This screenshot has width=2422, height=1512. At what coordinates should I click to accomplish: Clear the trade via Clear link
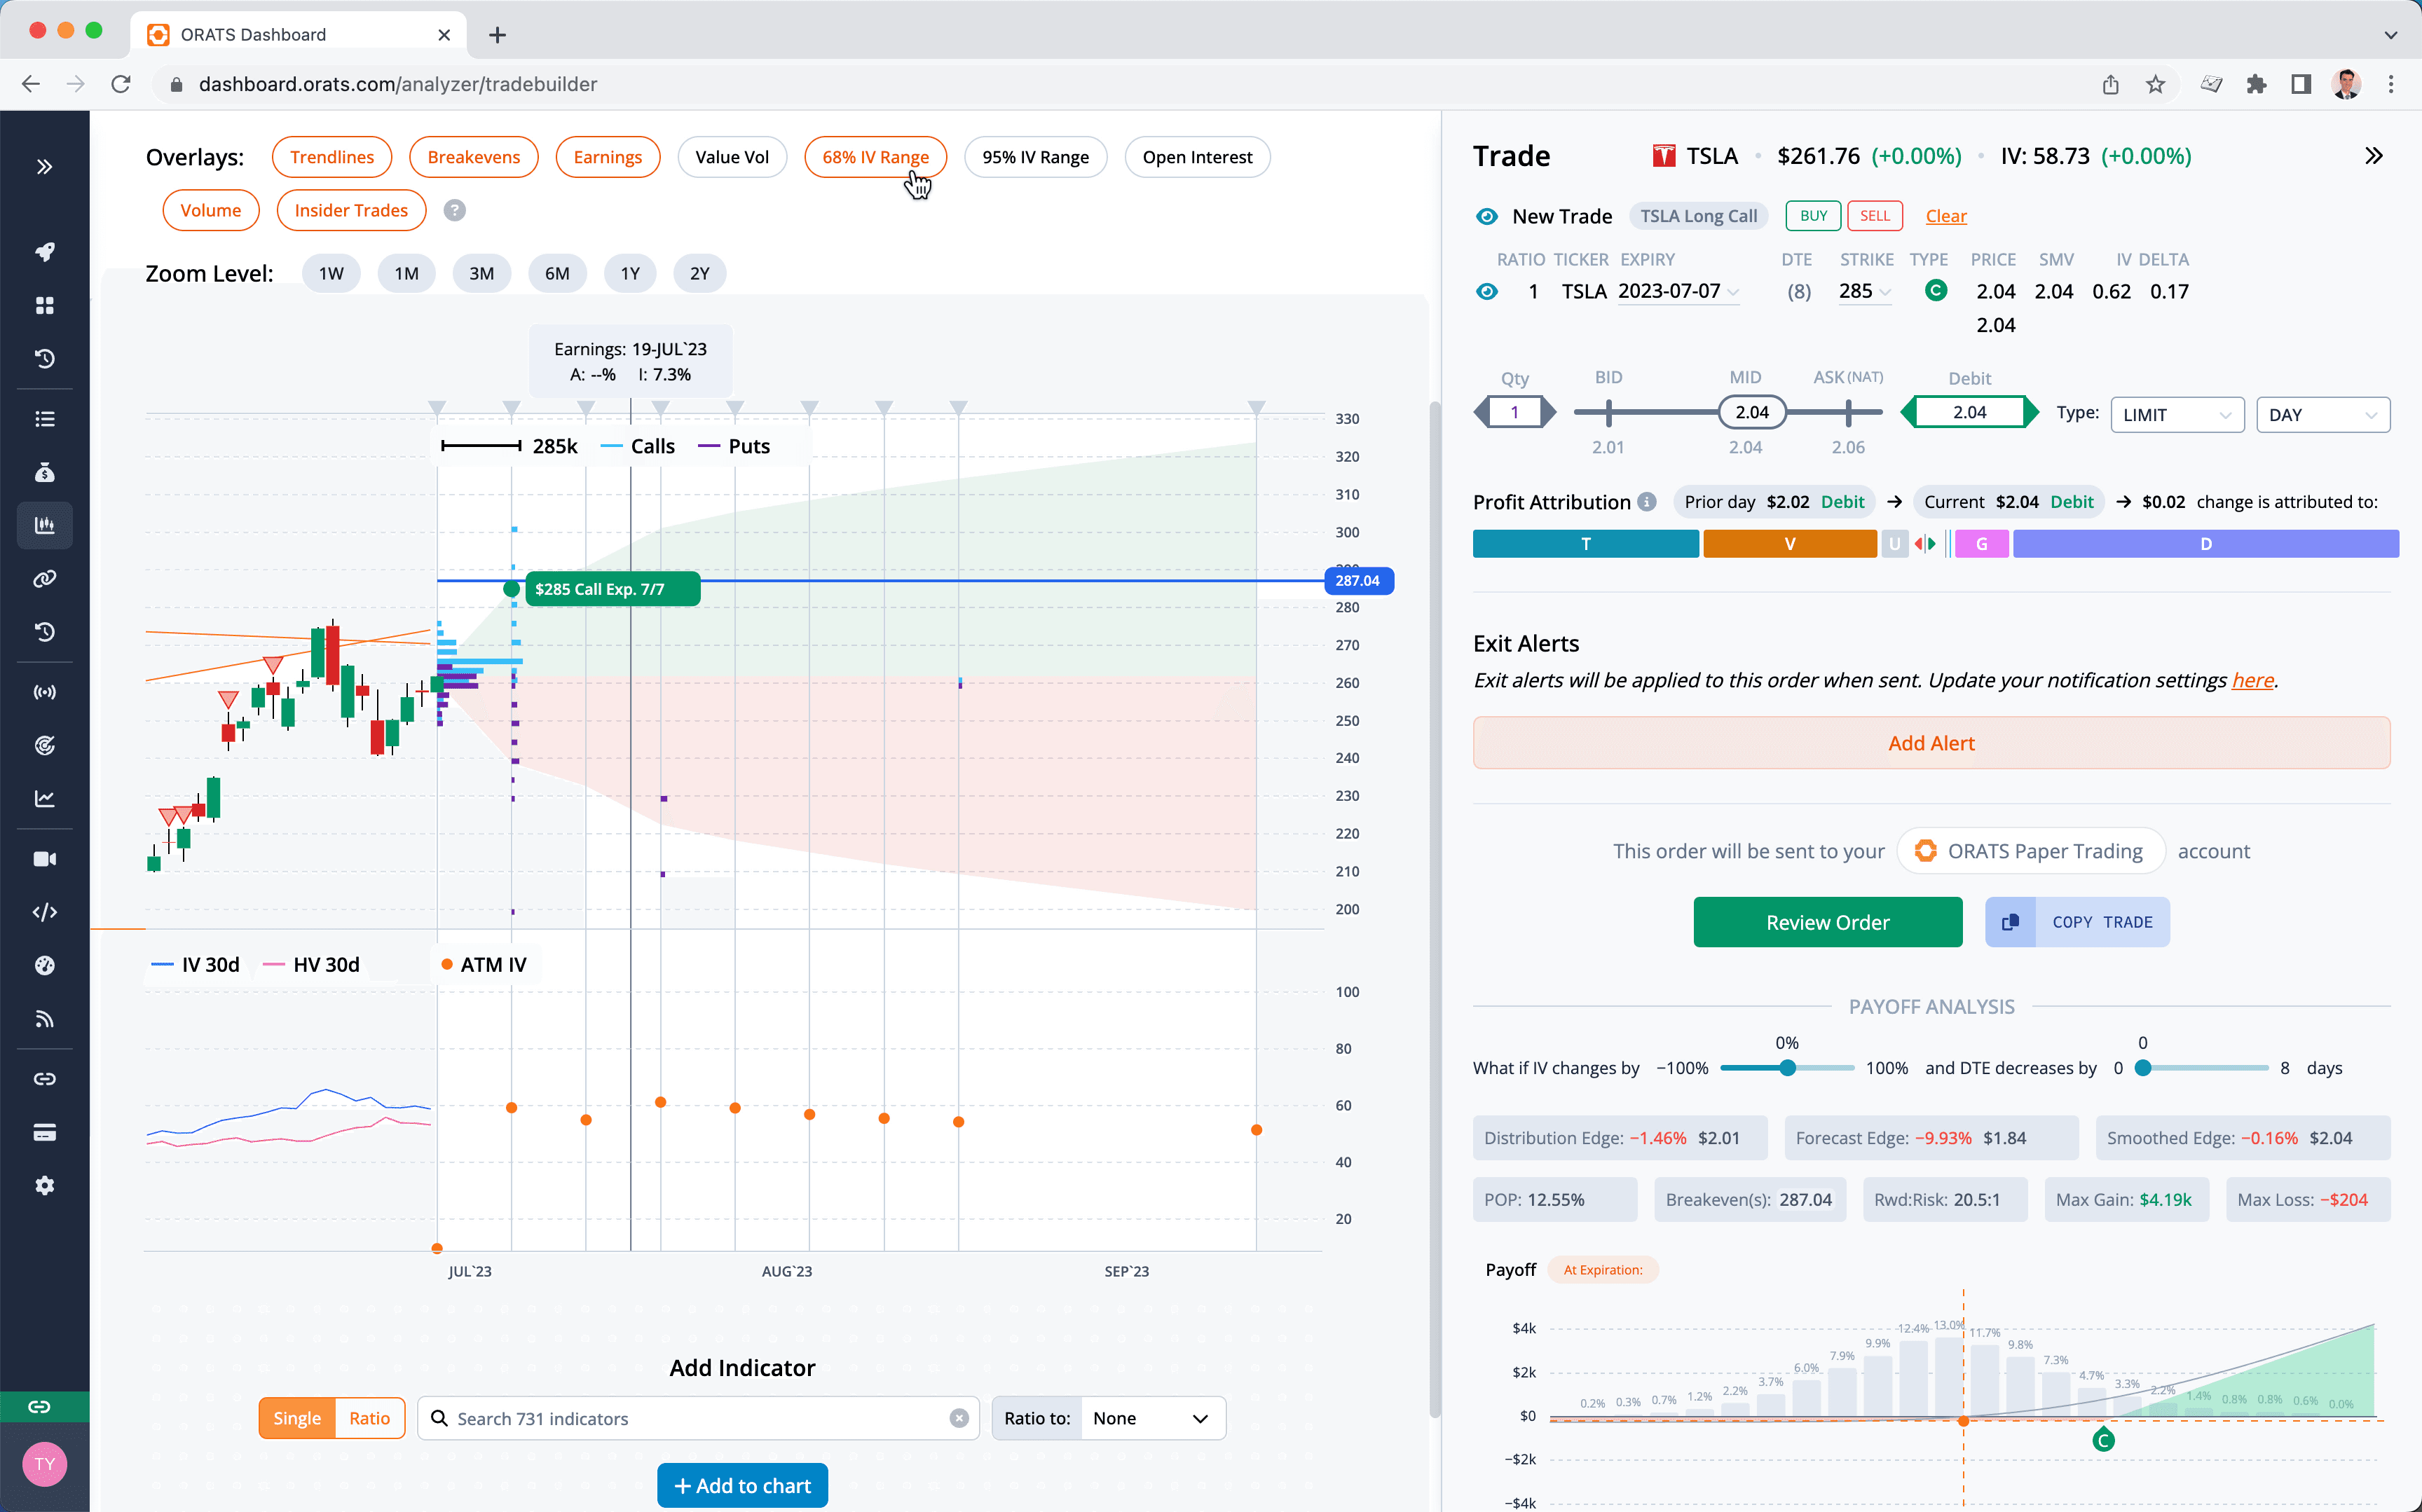(x=1946, y=216)
